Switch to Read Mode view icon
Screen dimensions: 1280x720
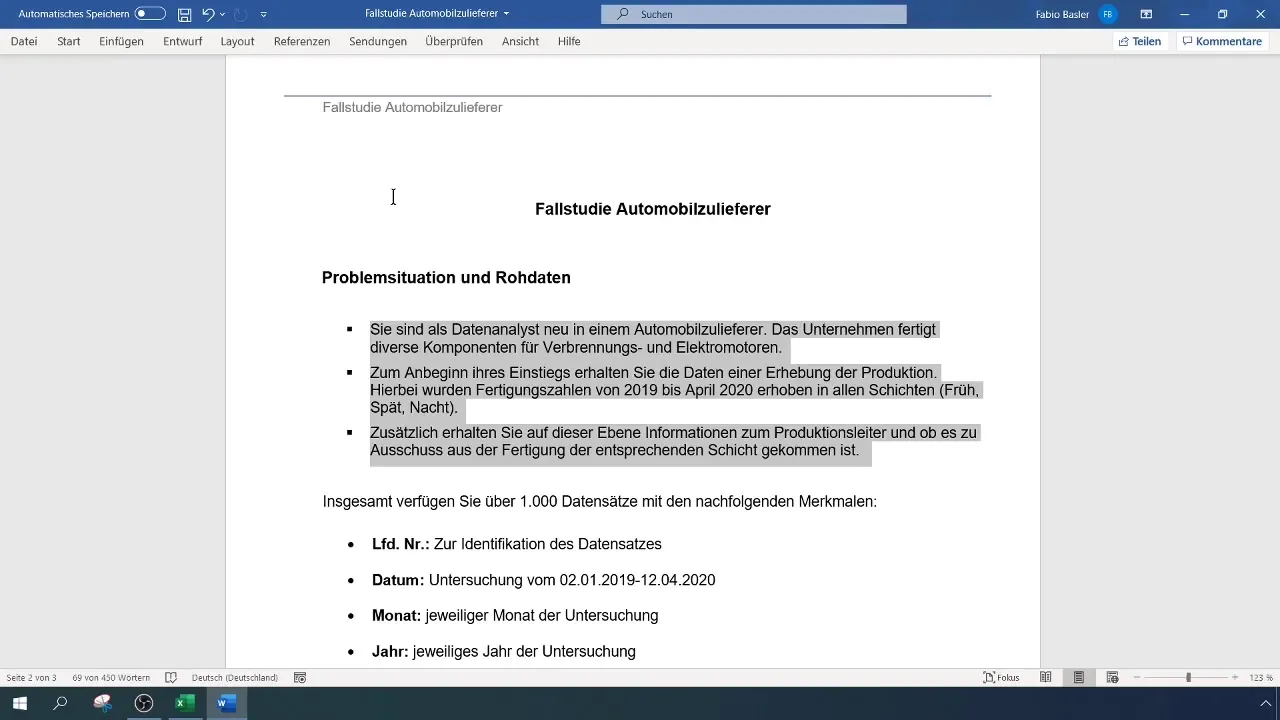point(1045,677)
